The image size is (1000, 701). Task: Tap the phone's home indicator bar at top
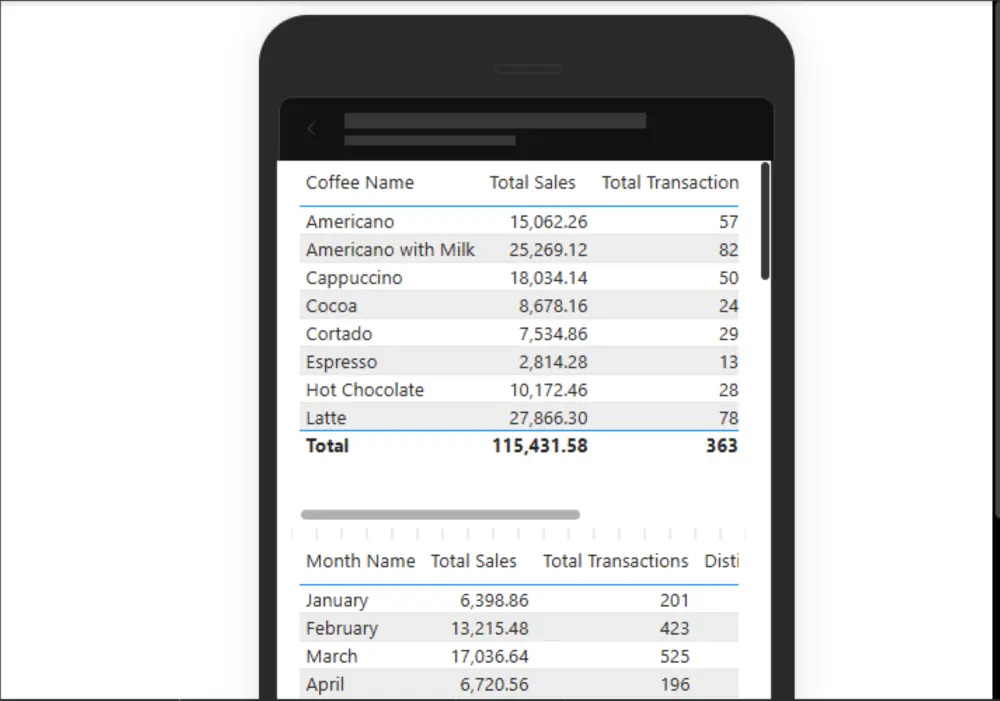528,68
